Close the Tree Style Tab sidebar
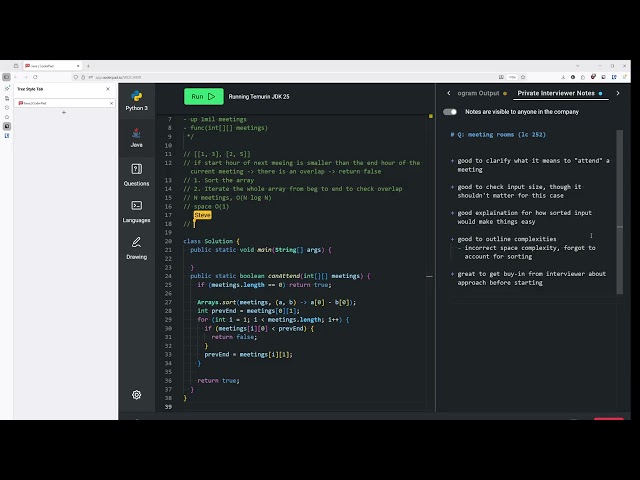 click(109, 90)
